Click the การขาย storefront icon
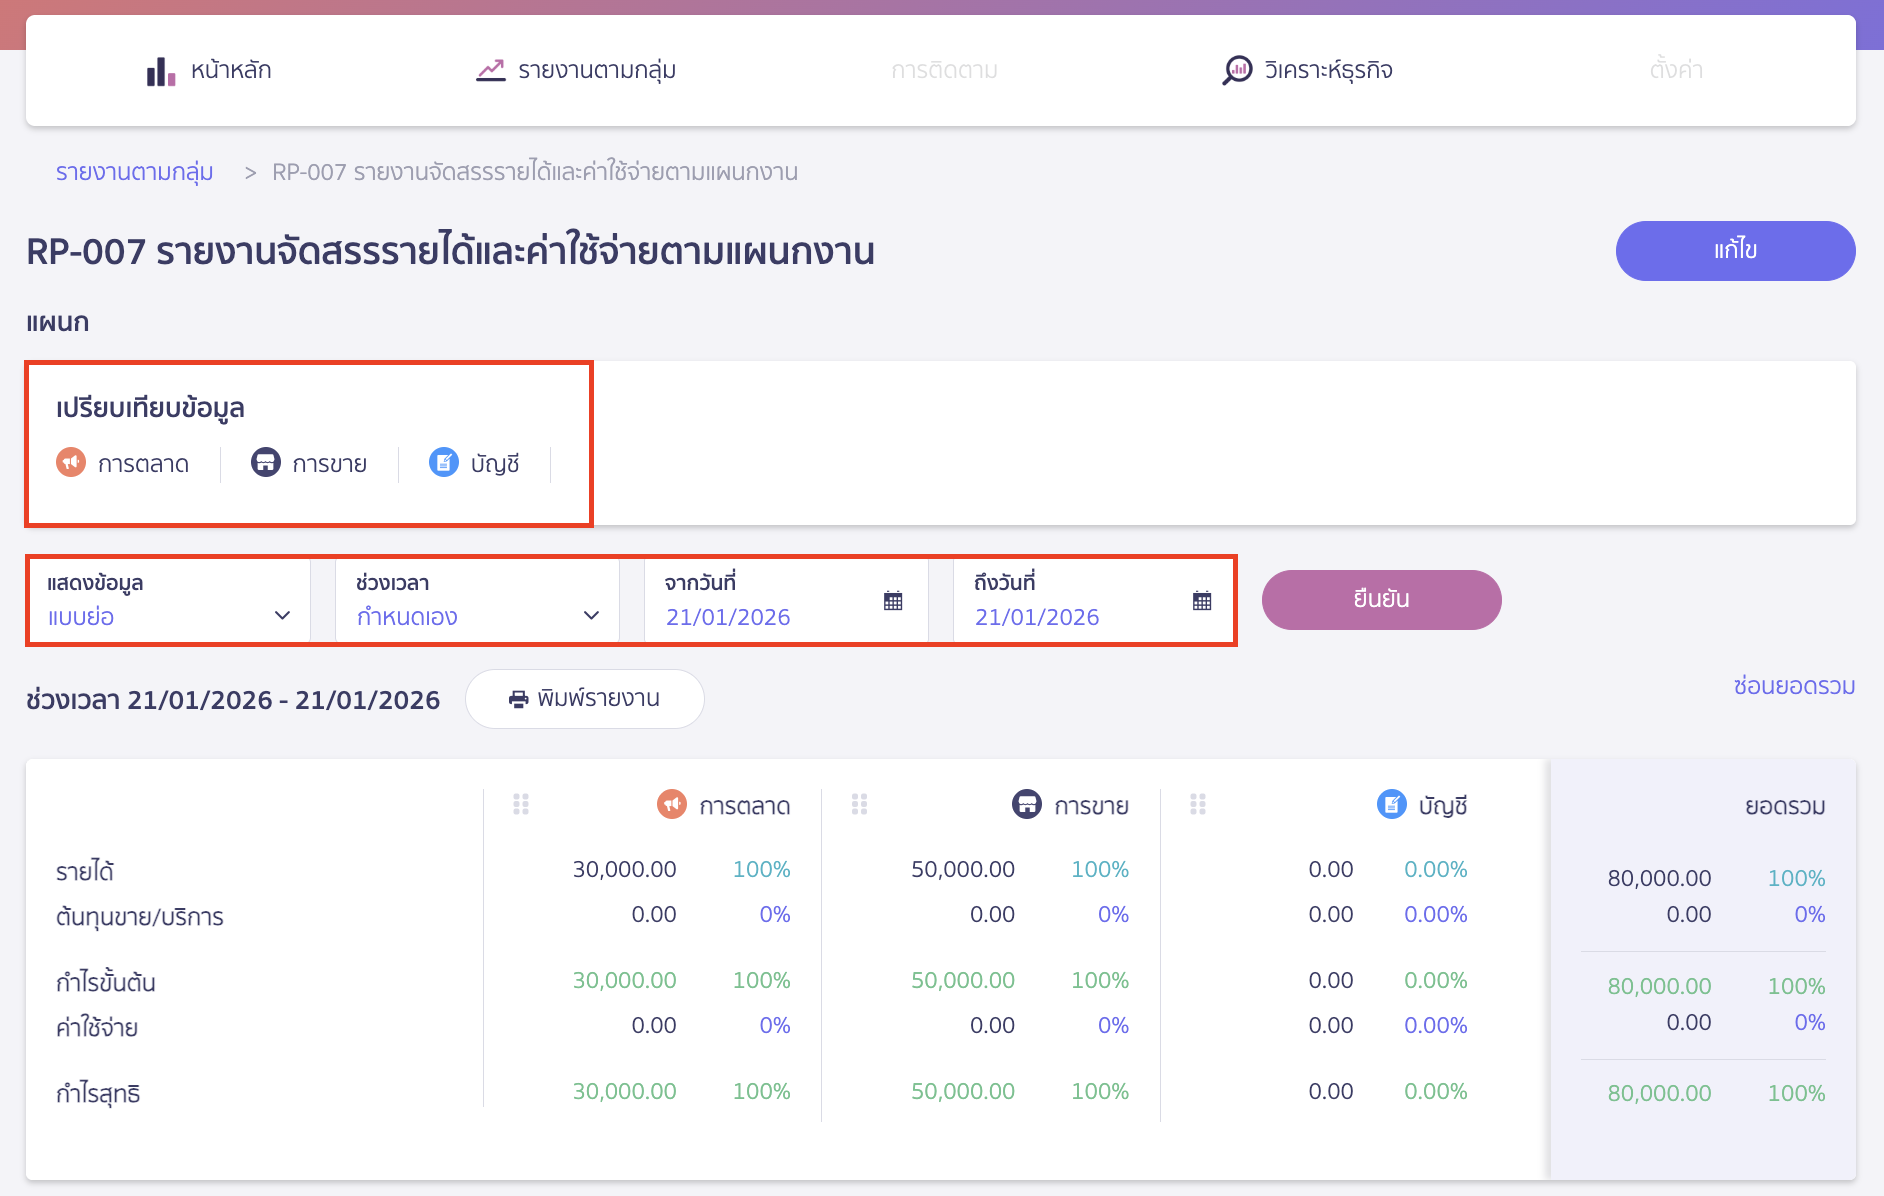Image resolution: width=1884 pixels, height=1196 pixels. pos(264,462)
